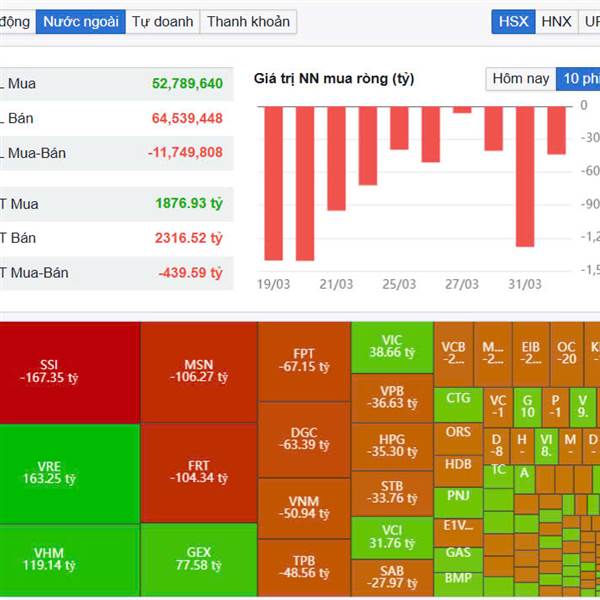The image size is (600, 600).
Task: Click the sell value 2316.52 tỷ
Action: click(x=189, y=238)
